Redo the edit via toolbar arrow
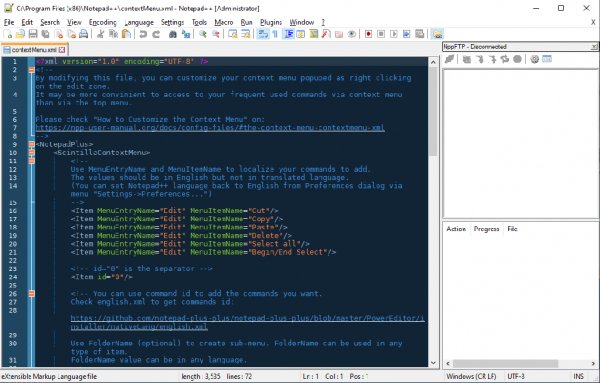This screenshot has width=600, height=383. click(156, 34)
